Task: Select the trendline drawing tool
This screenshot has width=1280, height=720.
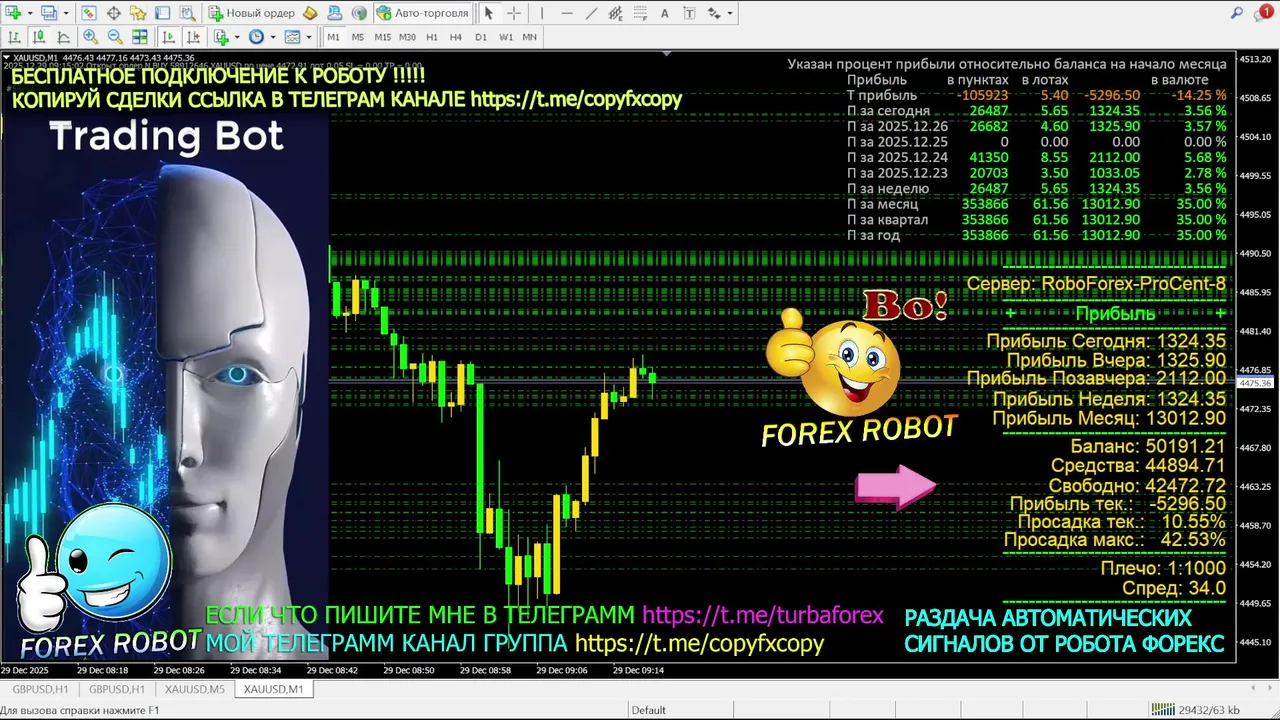Action: point(591,13)
